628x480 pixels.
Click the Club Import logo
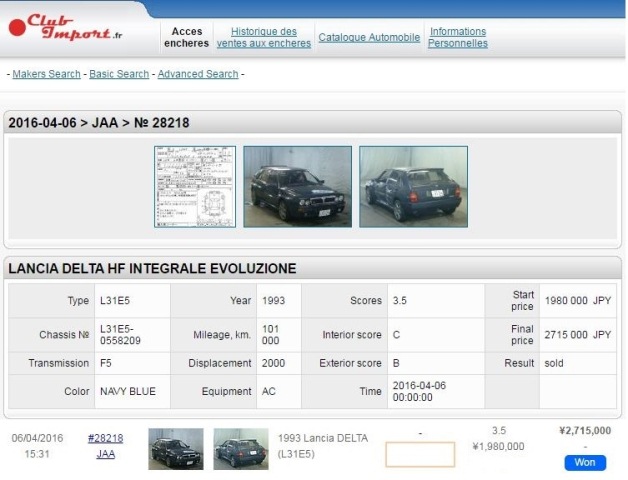pyautogui.click(x=65, y=27)
